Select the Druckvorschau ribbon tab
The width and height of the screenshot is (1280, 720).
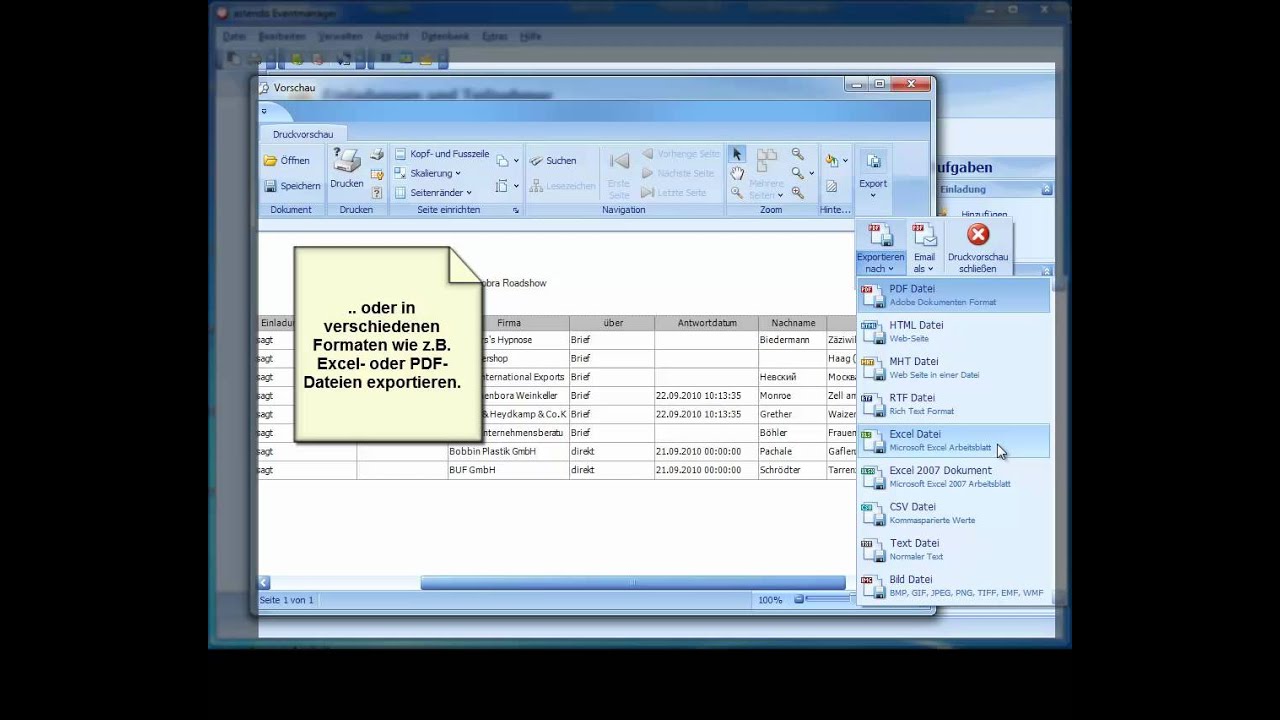pos(303,134)
